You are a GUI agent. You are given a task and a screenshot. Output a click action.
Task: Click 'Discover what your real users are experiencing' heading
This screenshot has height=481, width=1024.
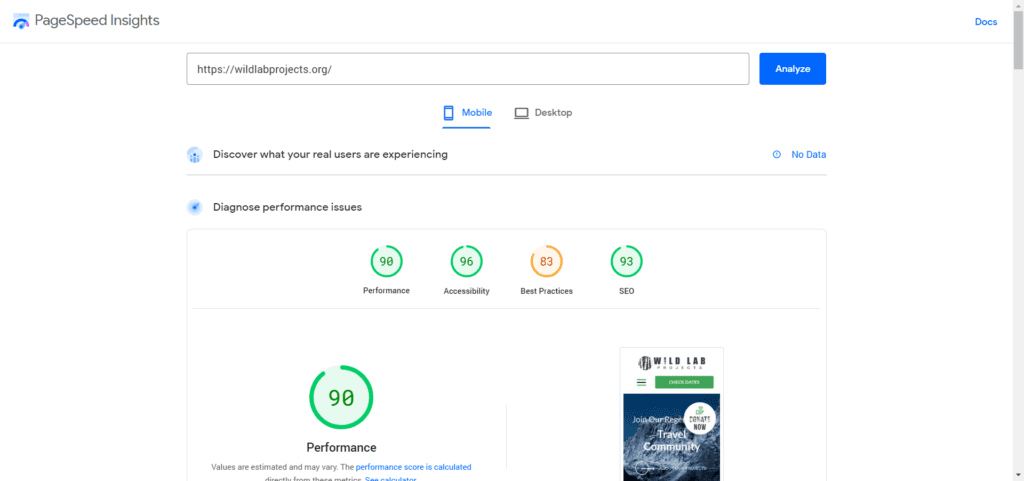click(x=330, y=155)
